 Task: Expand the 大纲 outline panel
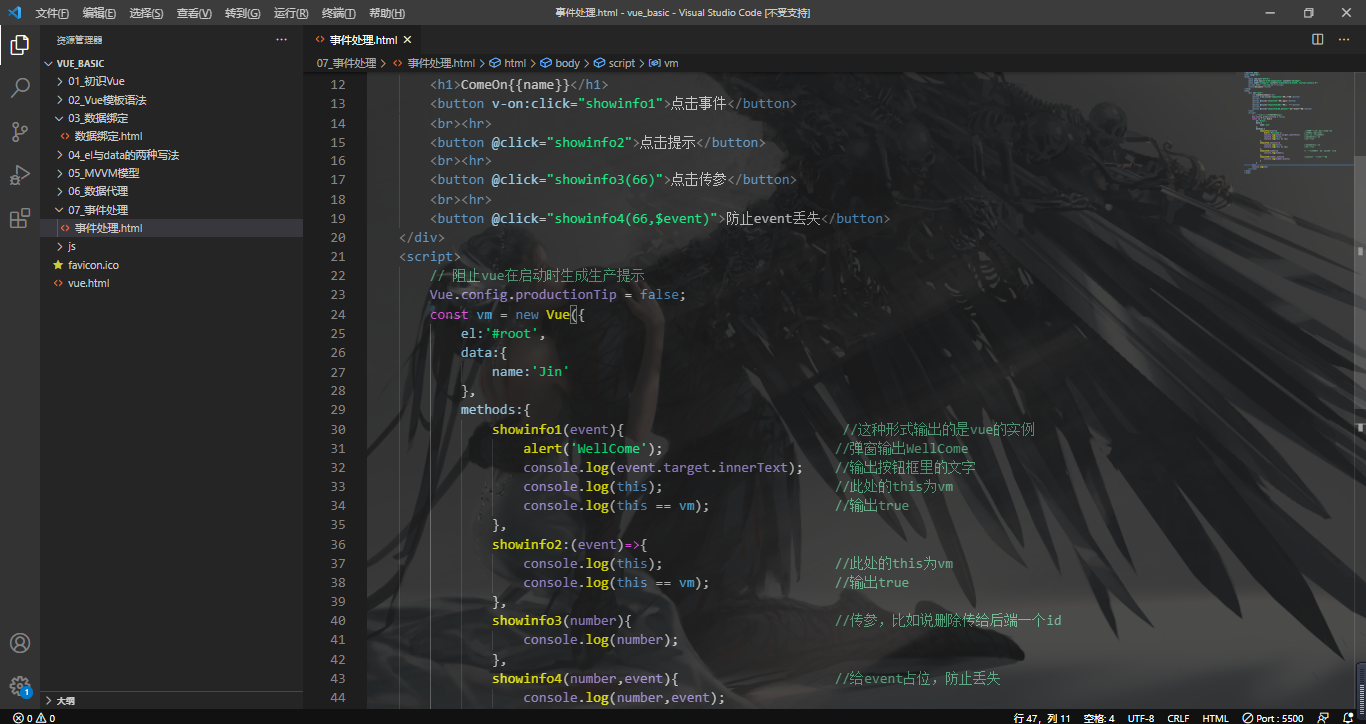171,701
